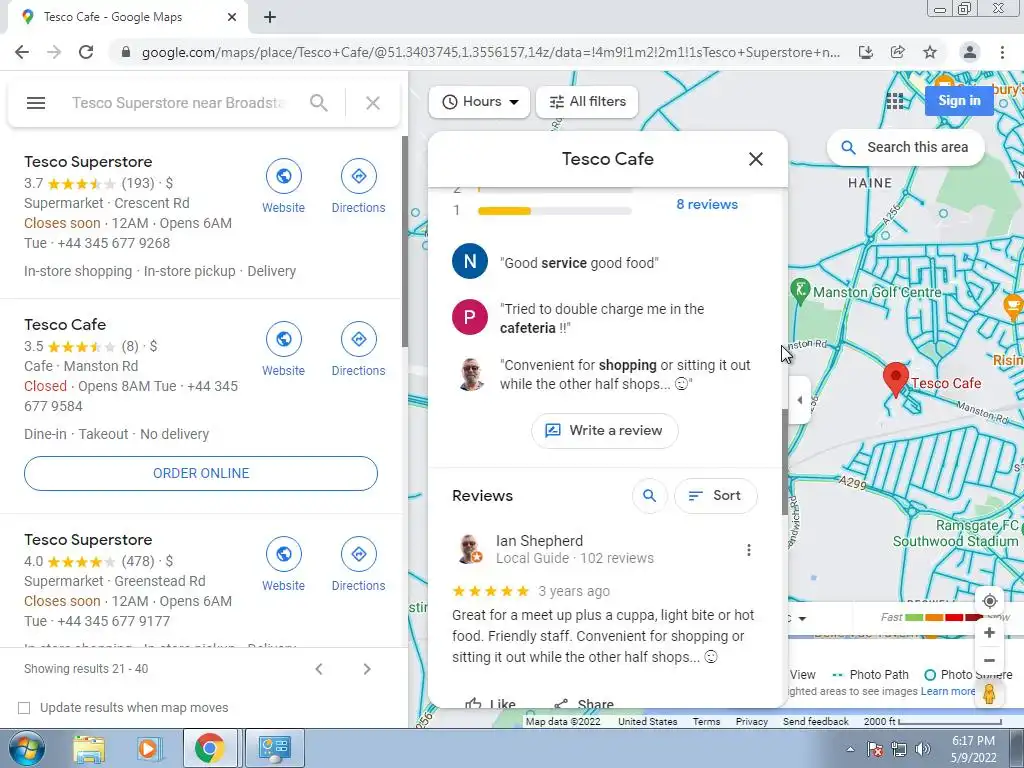The width and height of the screenshot is (1024, 768).
Task: Share this page from address bar
Action: 898,52
